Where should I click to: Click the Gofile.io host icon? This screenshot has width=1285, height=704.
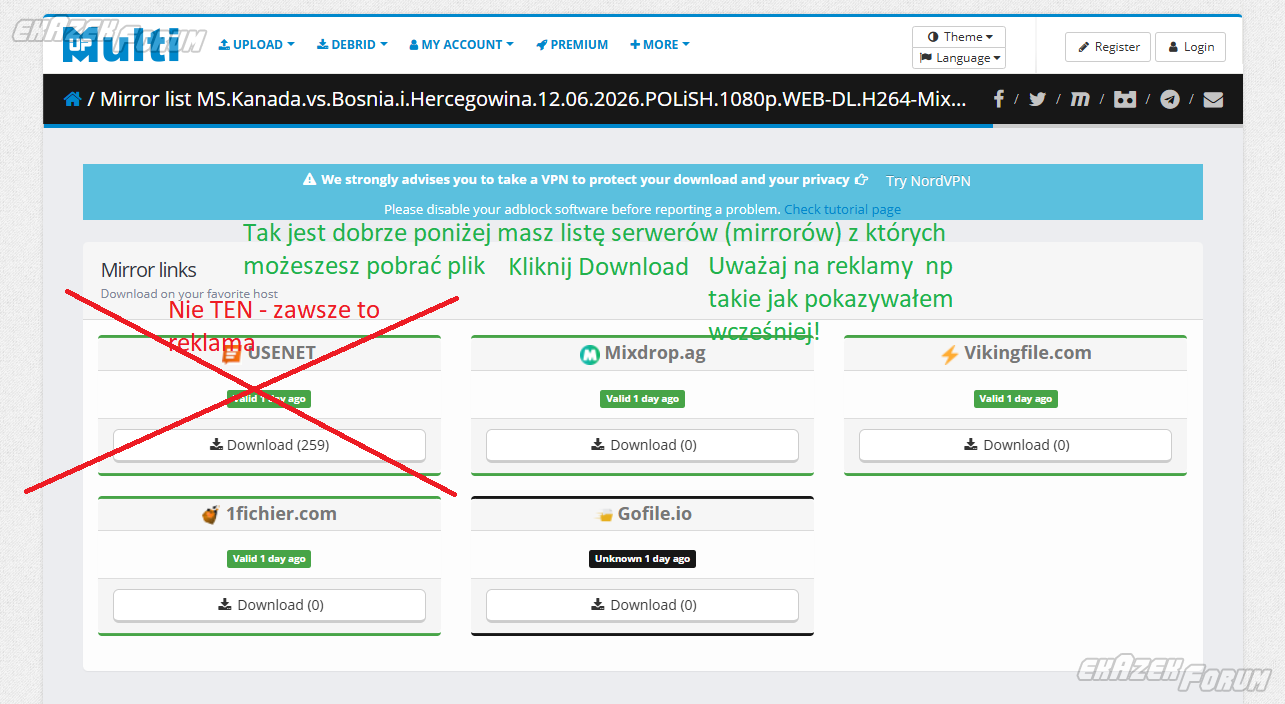tap(603, 515)
